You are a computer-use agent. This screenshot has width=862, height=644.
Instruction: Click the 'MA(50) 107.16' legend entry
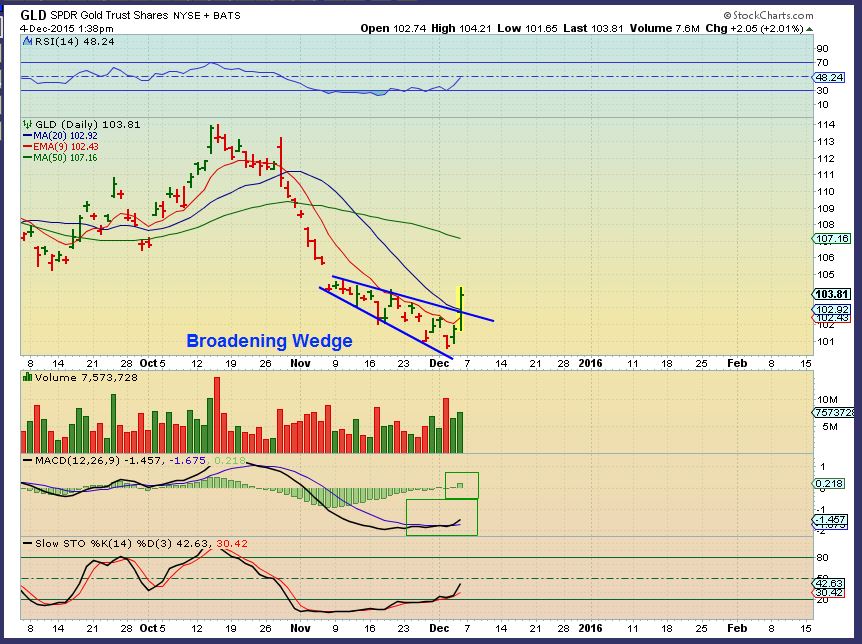tap(65, 157)
